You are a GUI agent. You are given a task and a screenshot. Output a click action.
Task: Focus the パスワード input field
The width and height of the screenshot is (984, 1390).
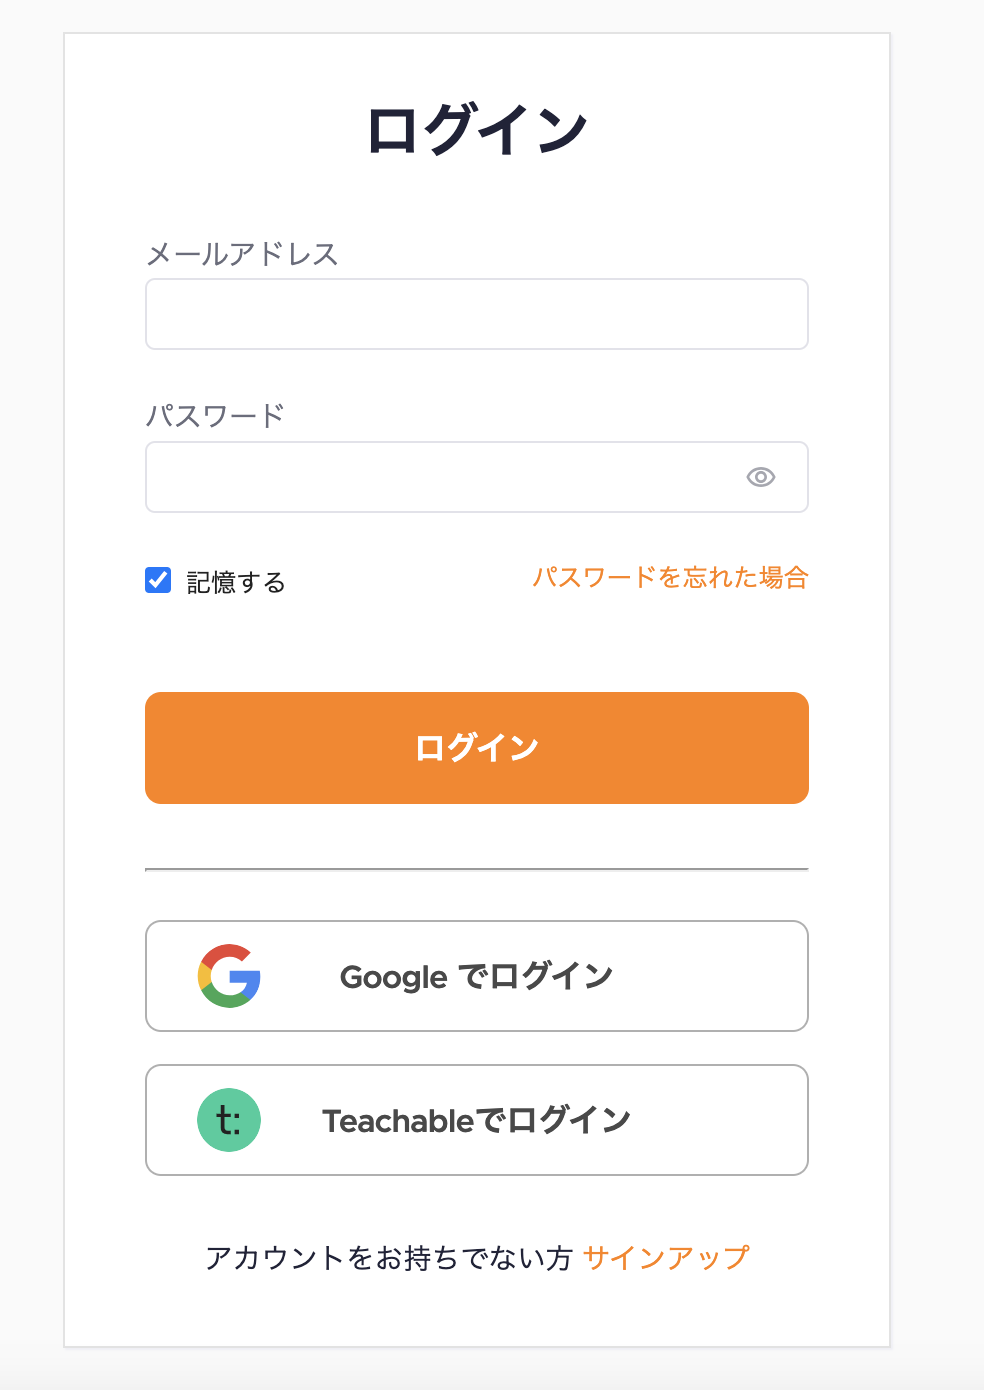click(477, 477)
